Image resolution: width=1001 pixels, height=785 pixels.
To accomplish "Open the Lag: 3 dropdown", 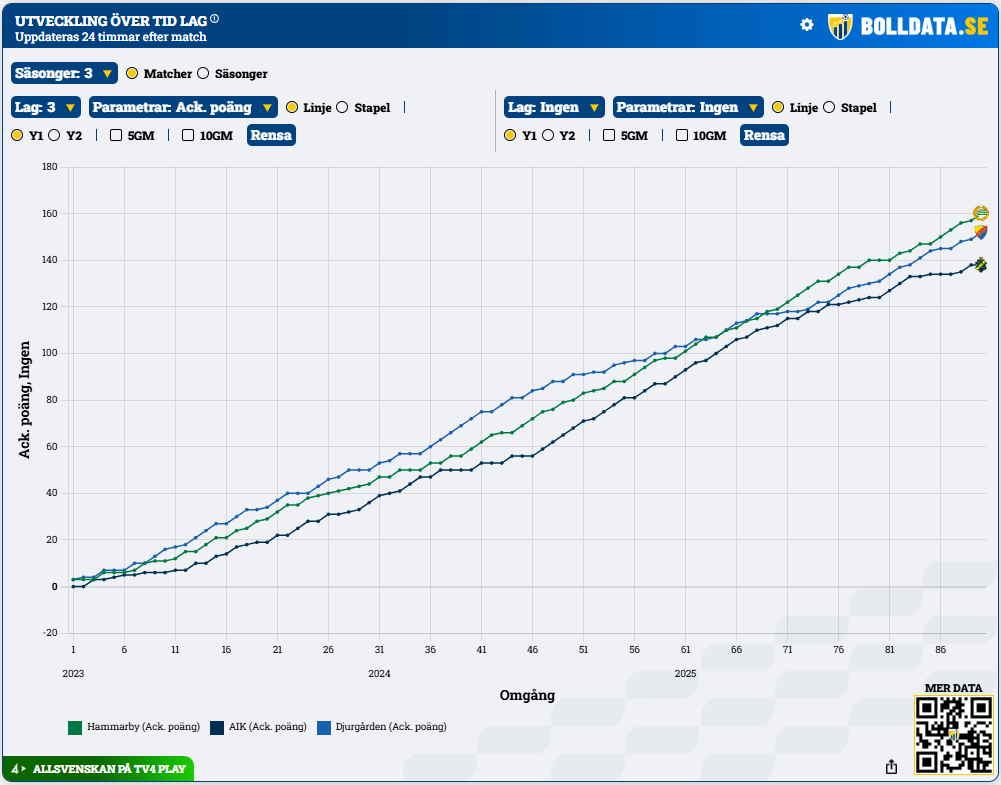I will point(45,107).
